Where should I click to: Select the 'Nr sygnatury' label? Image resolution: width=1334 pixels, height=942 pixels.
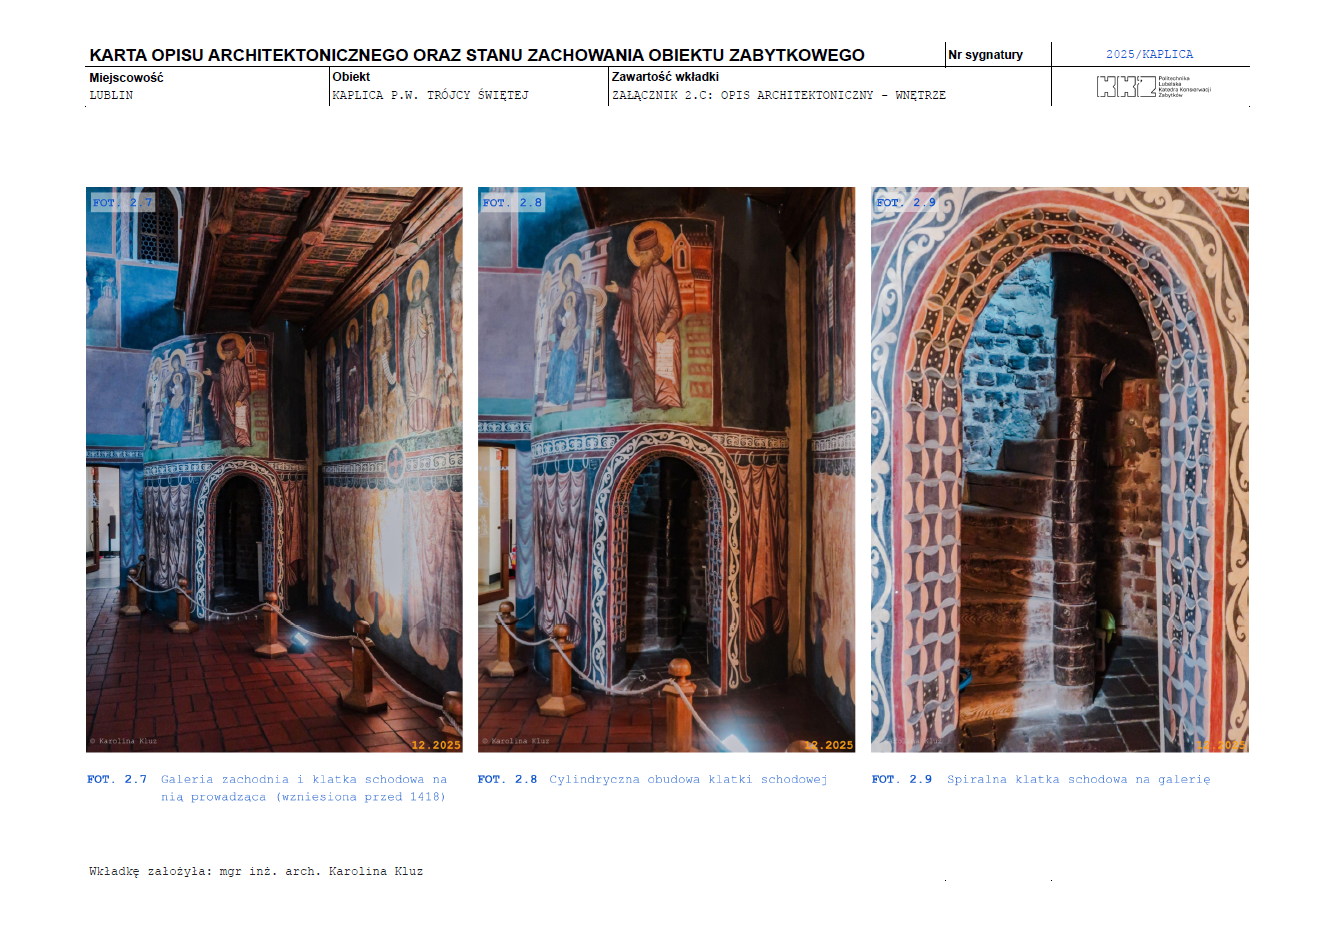coord(985,55)
